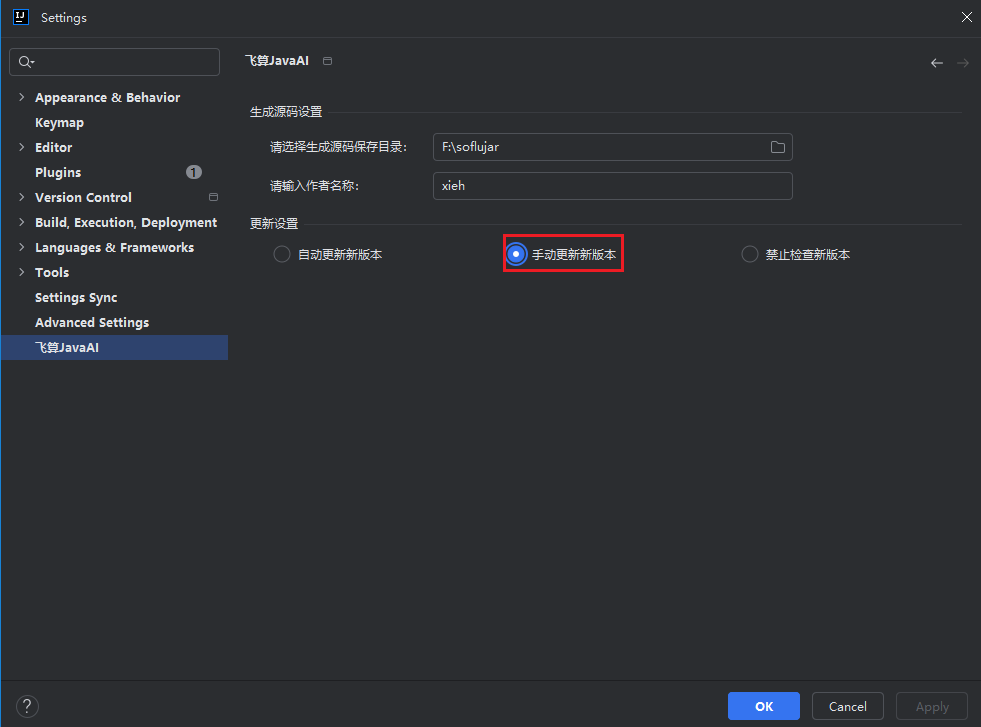Open the help question mark icon
The image size is (981, 727).
click(27, 706)
